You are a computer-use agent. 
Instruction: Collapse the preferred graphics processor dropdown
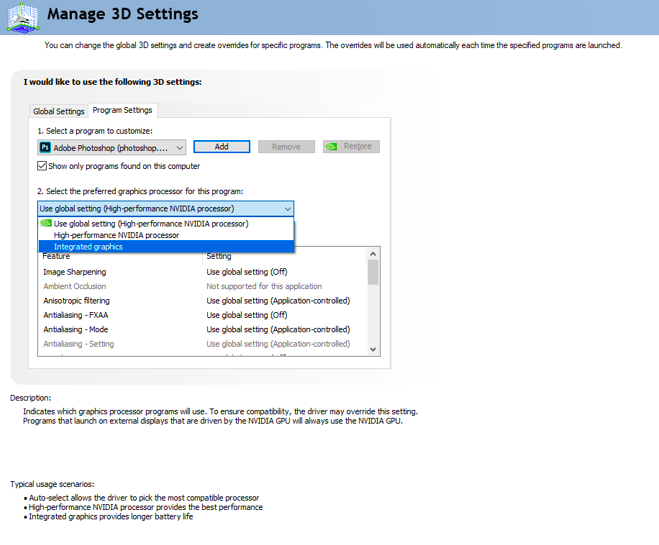[166, 208]
